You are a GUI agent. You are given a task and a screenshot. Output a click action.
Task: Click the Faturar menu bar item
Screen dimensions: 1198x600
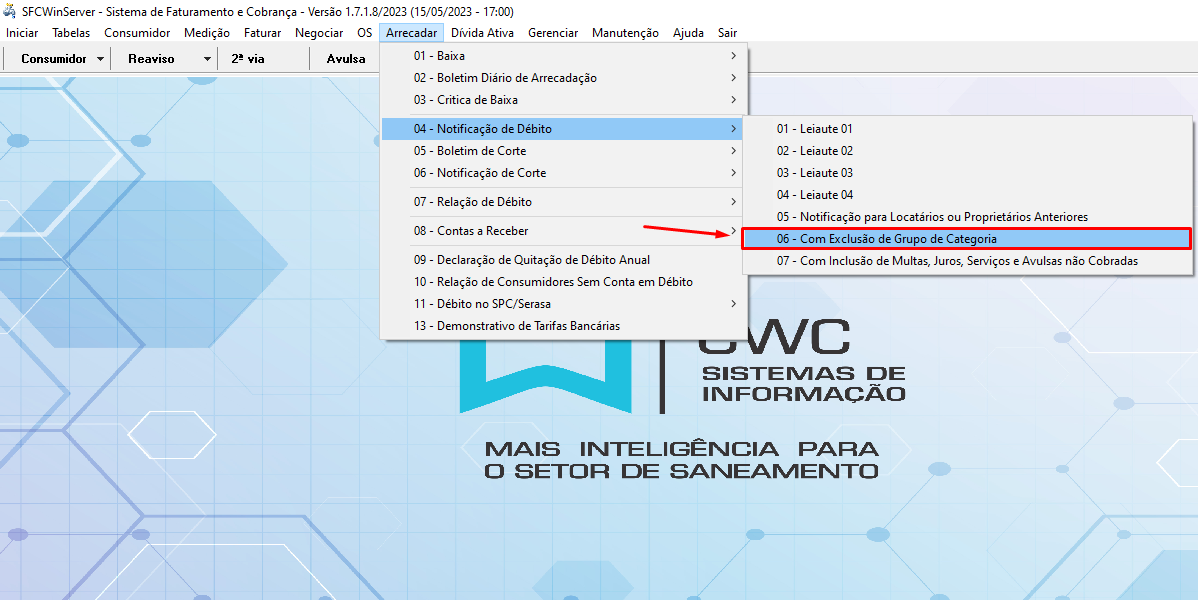[262, 33]
